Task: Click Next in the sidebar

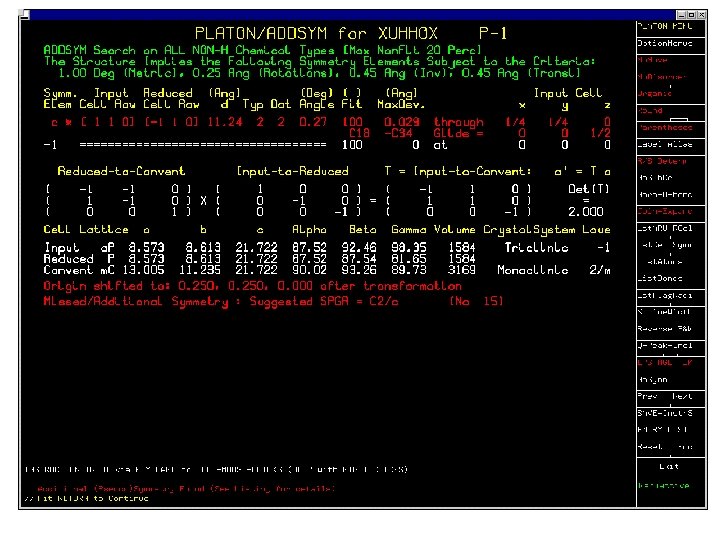Action: coord(682,396)
